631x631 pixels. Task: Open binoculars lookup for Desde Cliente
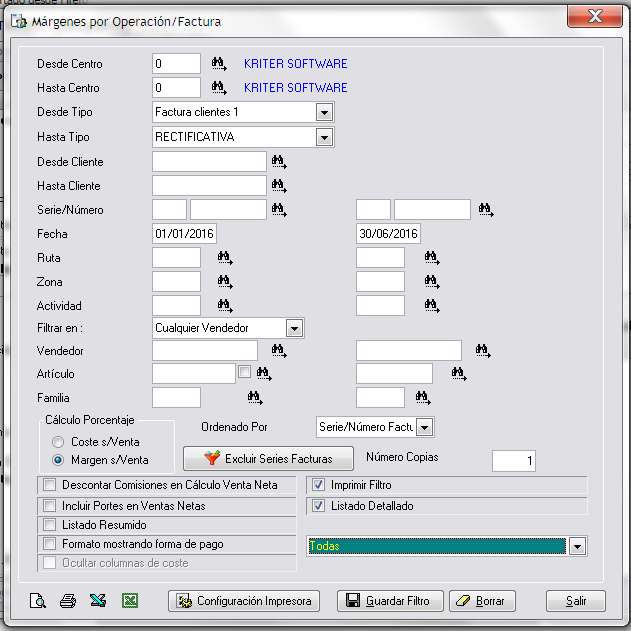[x=279, y=162]
